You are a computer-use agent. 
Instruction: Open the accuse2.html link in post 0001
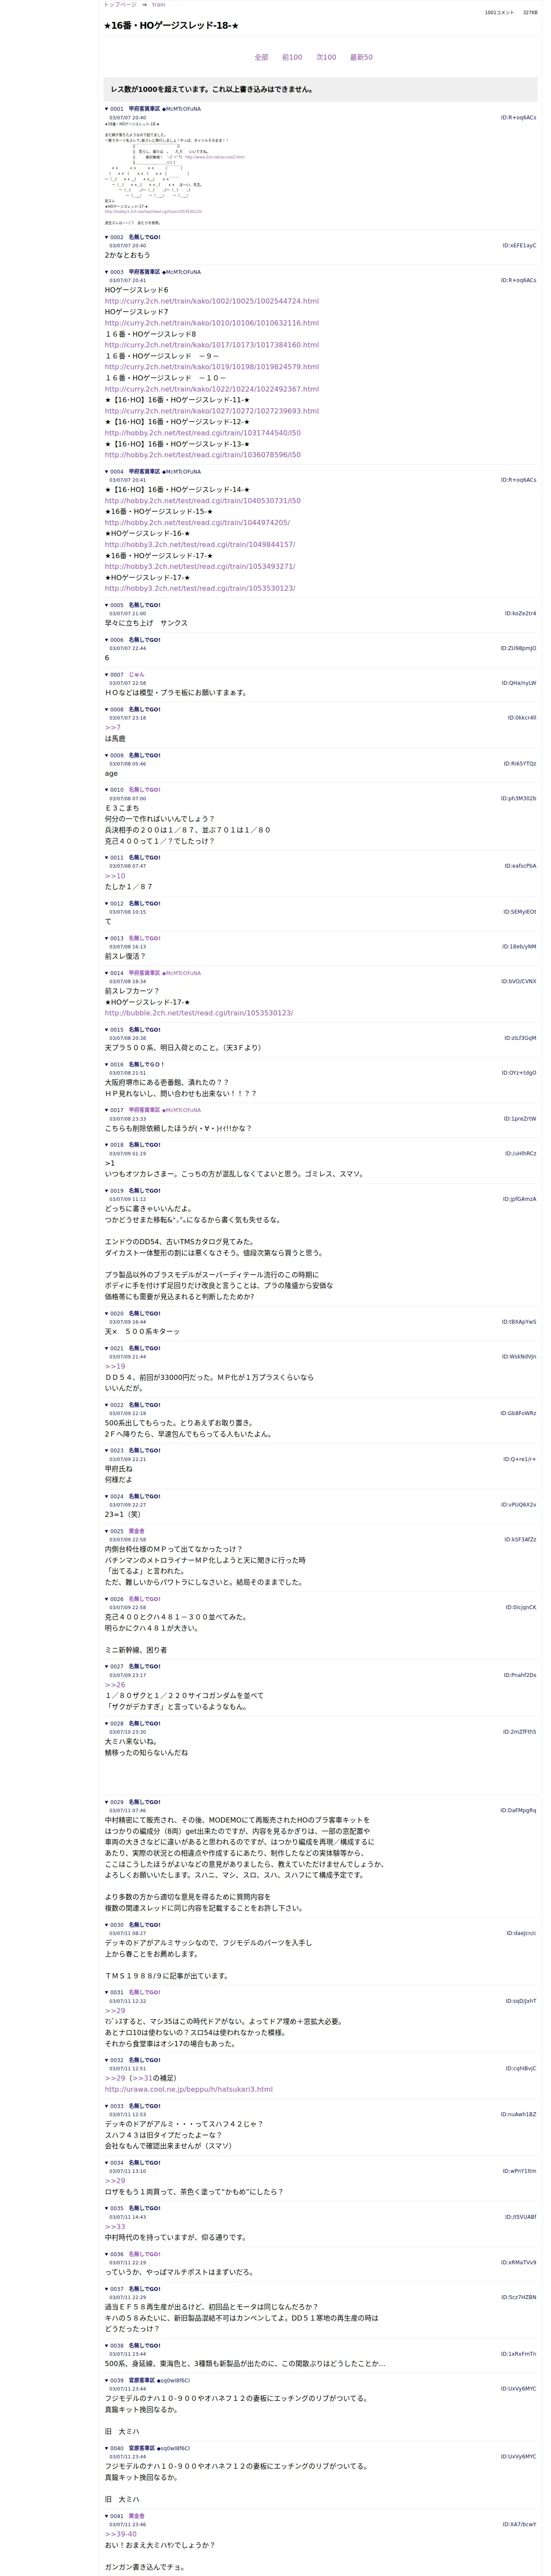point(214,157)
